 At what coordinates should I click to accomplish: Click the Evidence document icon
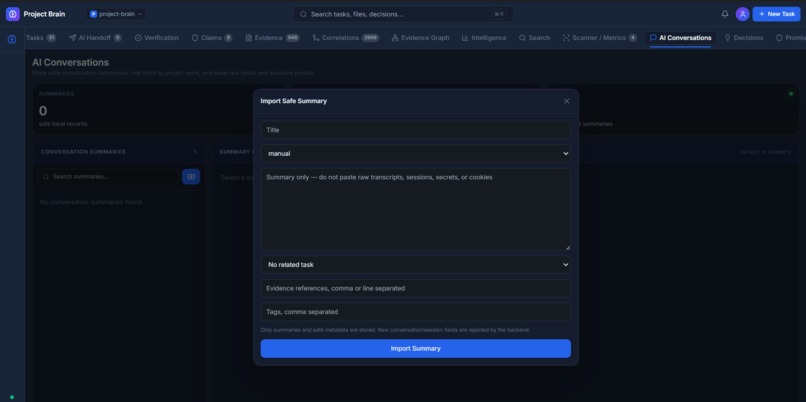(x=249, y=38)
